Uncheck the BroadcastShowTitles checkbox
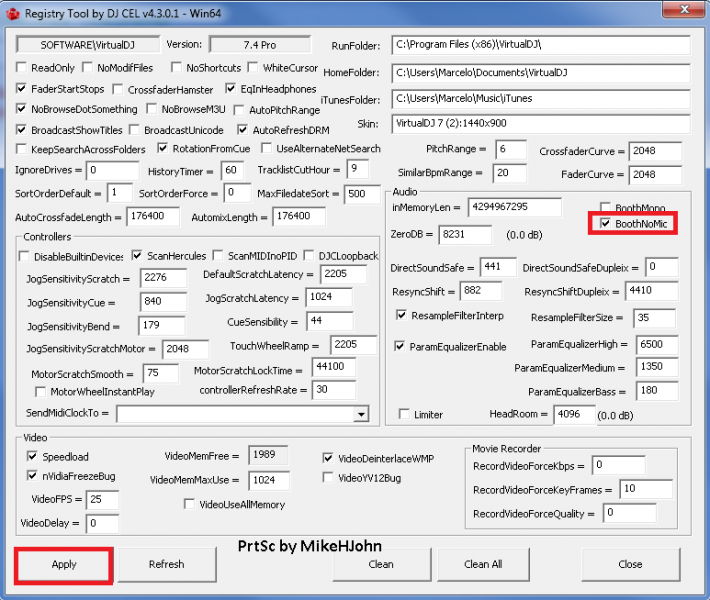The image size is (710, 600). [x=21, y=130]
